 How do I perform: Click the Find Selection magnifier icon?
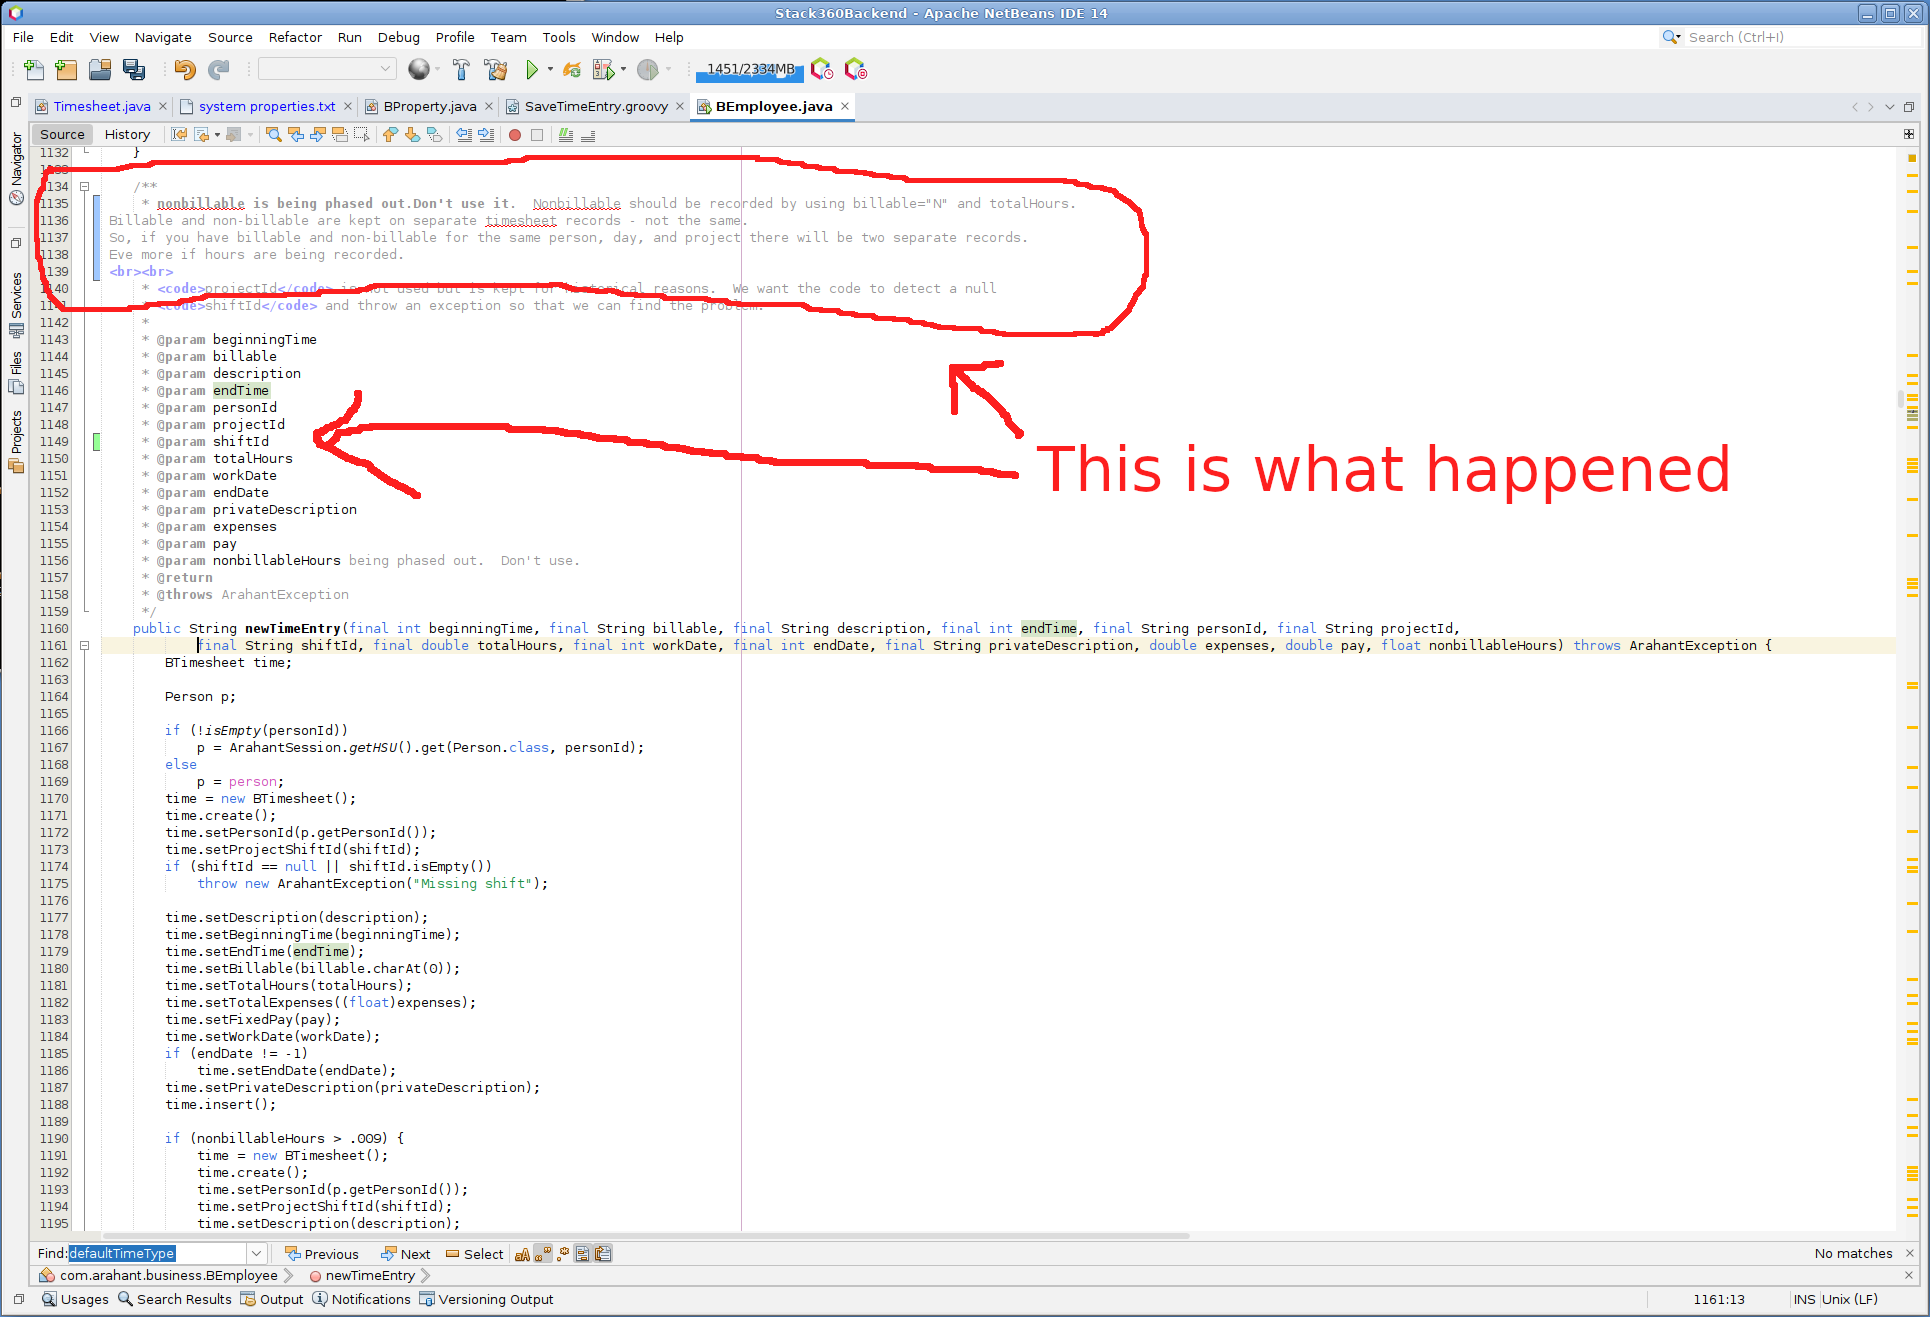point(273,134)
